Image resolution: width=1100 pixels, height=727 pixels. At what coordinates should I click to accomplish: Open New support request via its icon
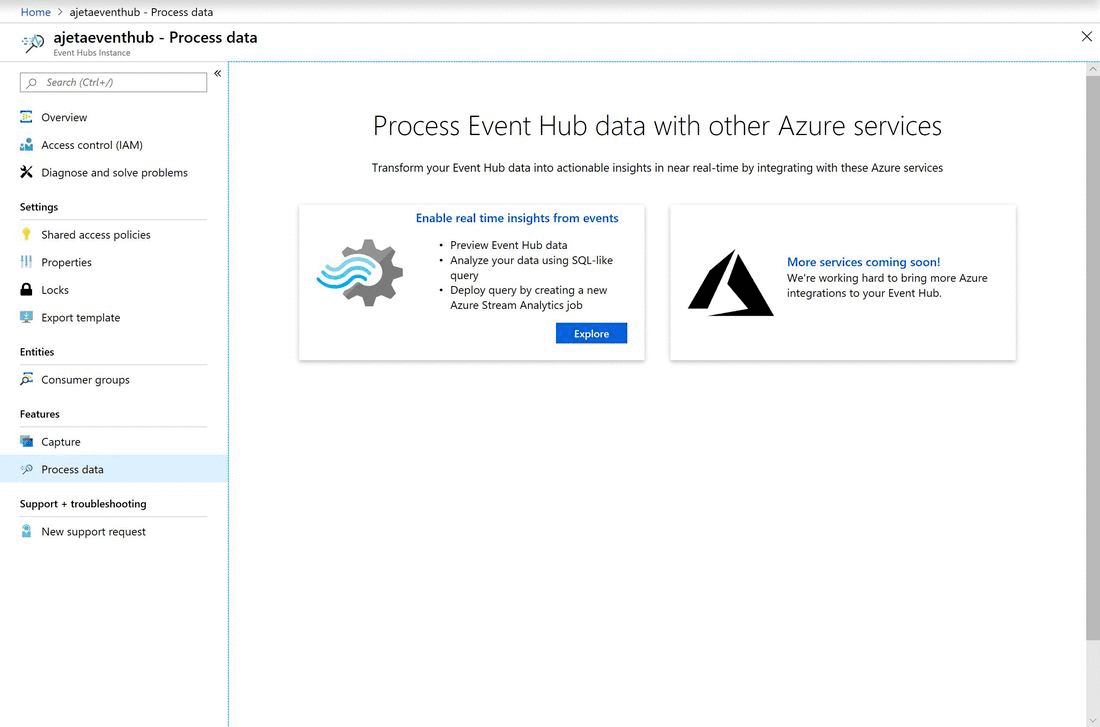click(25, 531)
